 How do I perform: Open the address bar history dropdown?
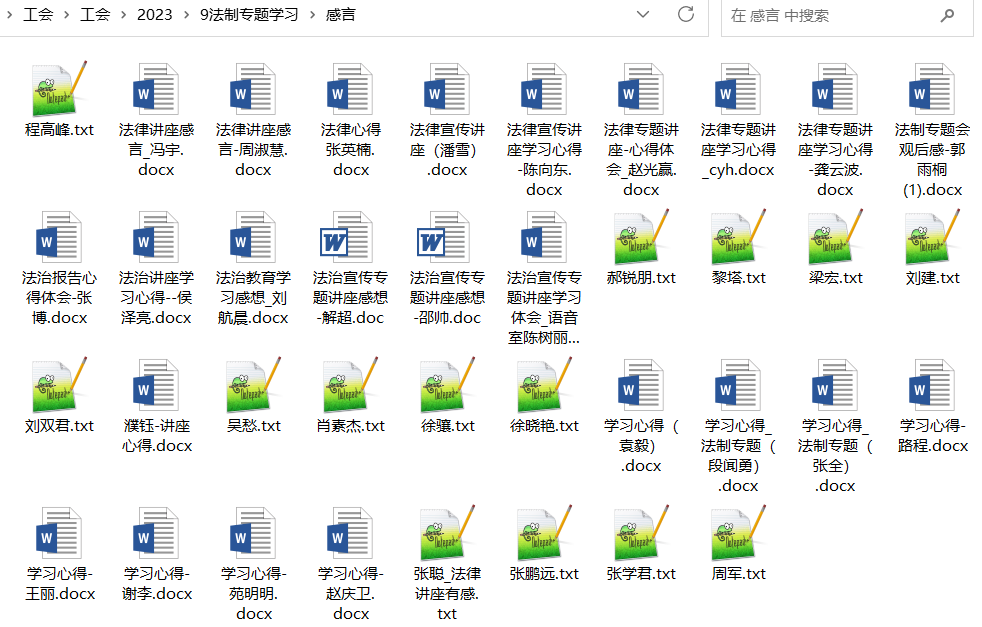click(x=644, y=15)
